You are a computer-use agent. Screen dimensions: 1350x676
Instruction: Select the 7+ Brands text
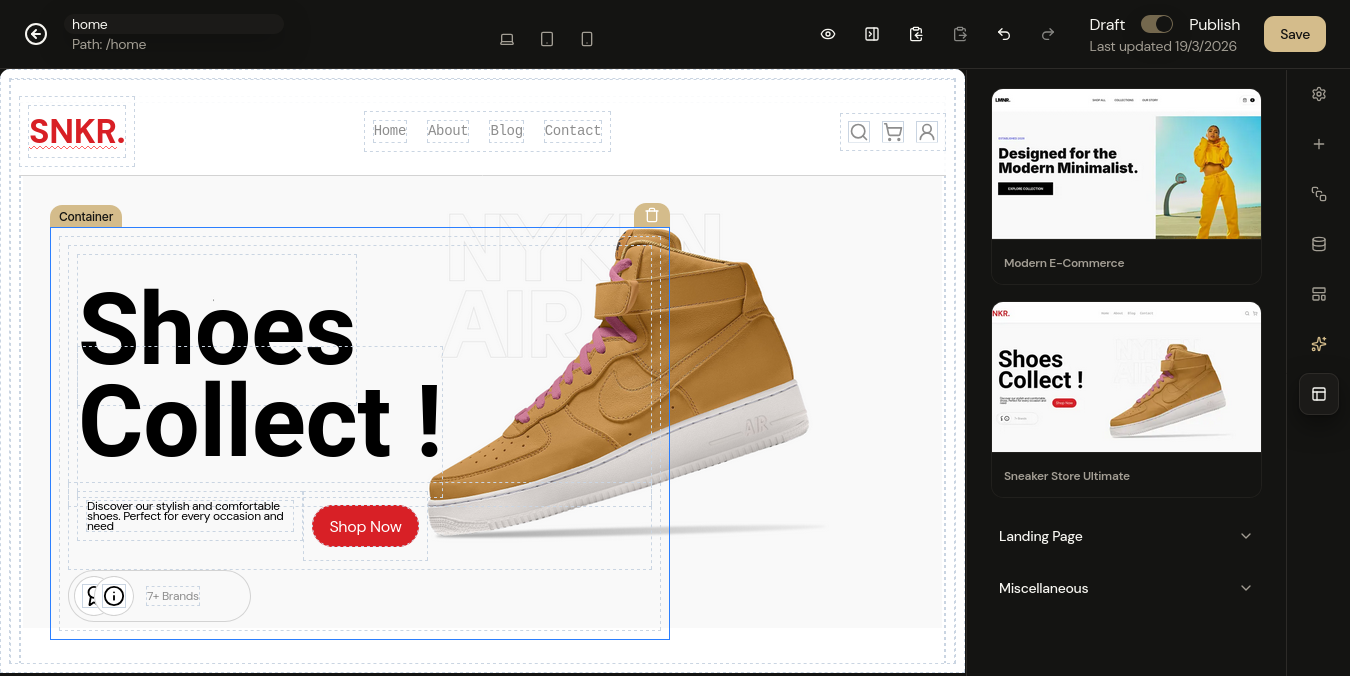173,596
